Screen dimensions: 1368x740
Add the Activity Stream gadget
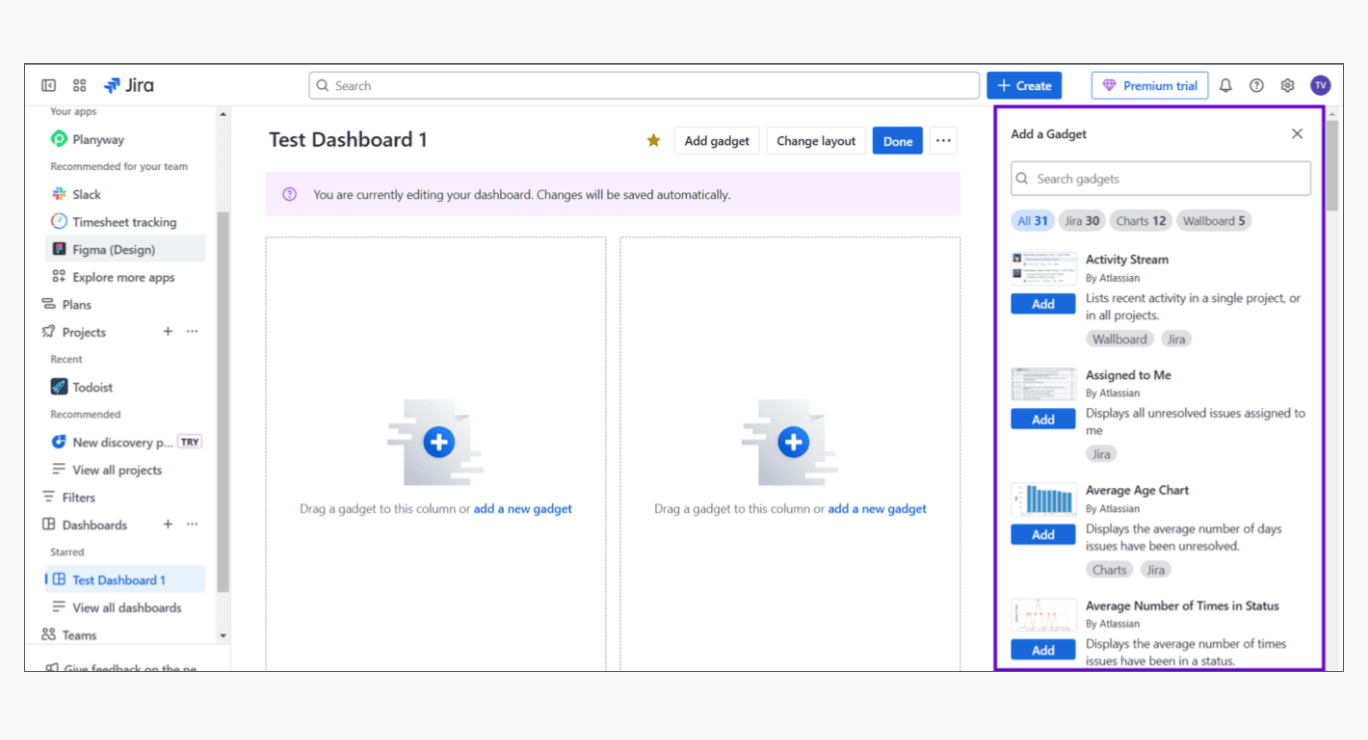[1043, 304]
